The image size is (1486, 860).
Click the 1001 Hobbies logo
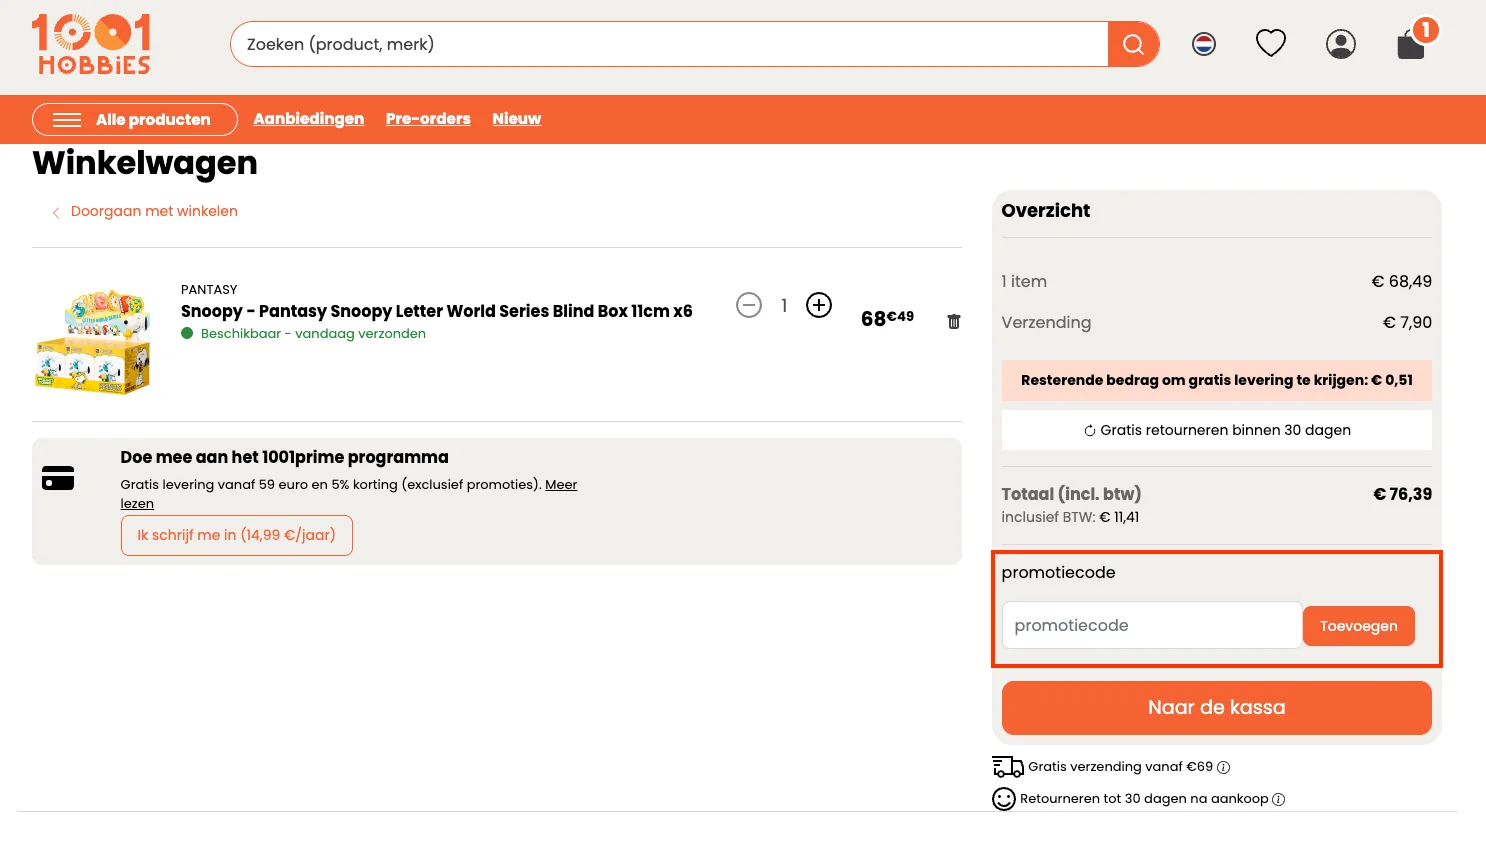92,44
